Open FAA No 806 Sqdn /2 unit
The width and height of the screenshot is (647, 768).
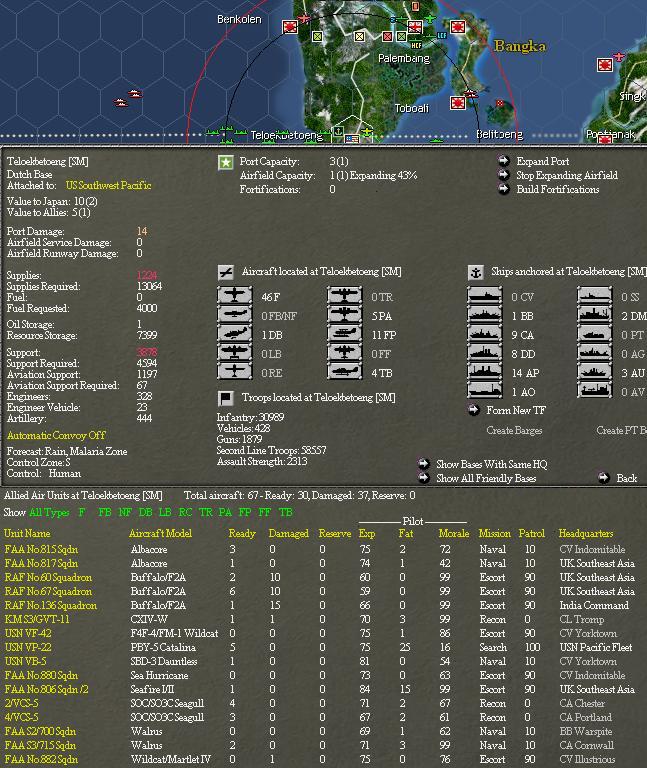pos(47,690)
